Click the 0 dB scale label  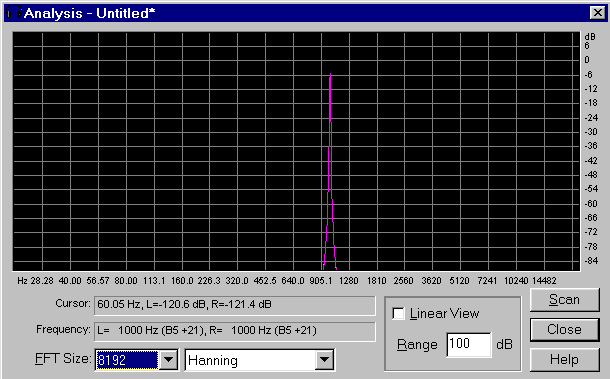tap(587, 60)
